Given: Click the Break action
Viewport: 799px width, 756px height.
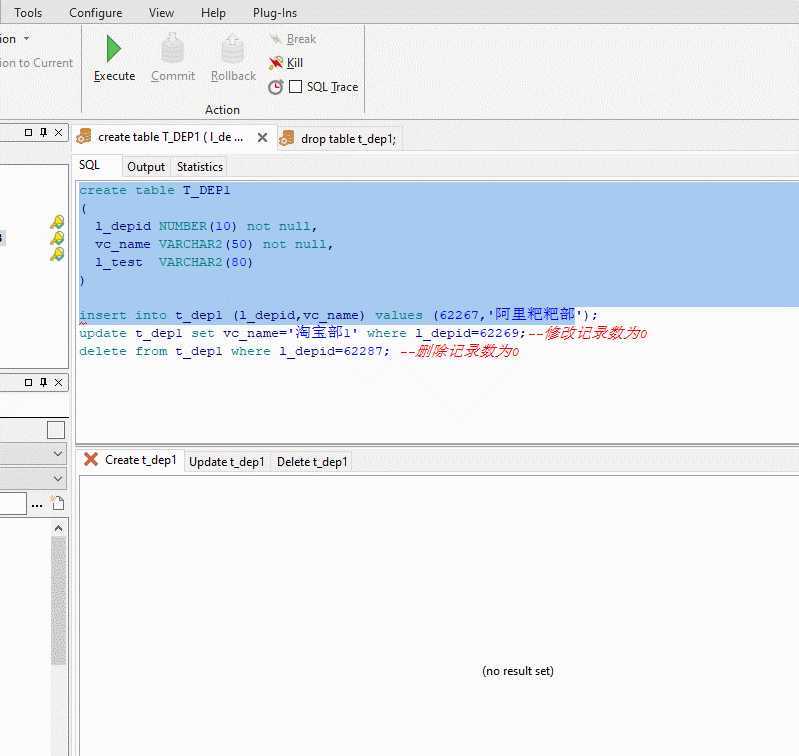Looking at the screenshot, I should [x=292, y=39].
